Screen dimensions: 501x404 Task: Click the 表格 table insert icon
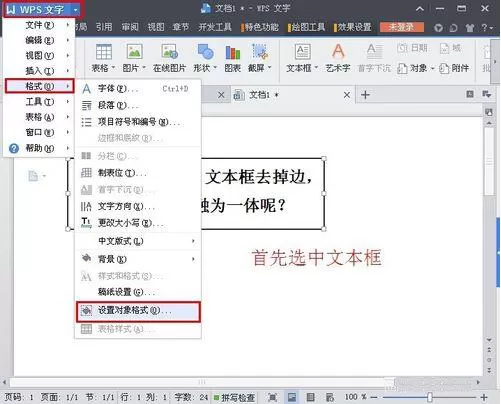click(104, 52)
